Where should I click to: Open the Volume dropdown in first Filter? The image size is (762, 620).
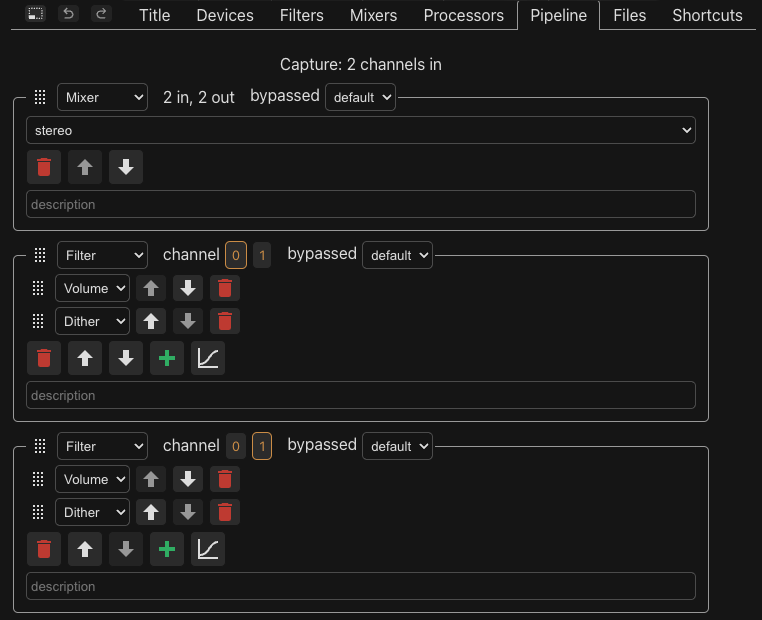coord(92,288)
